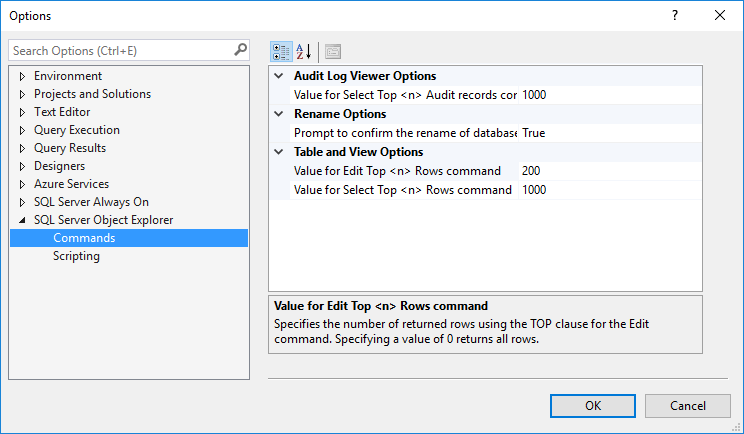Select SQL Server Object Explorer tree item
The height and width of the screenshot is (434, 744).
tap(103, 220)
